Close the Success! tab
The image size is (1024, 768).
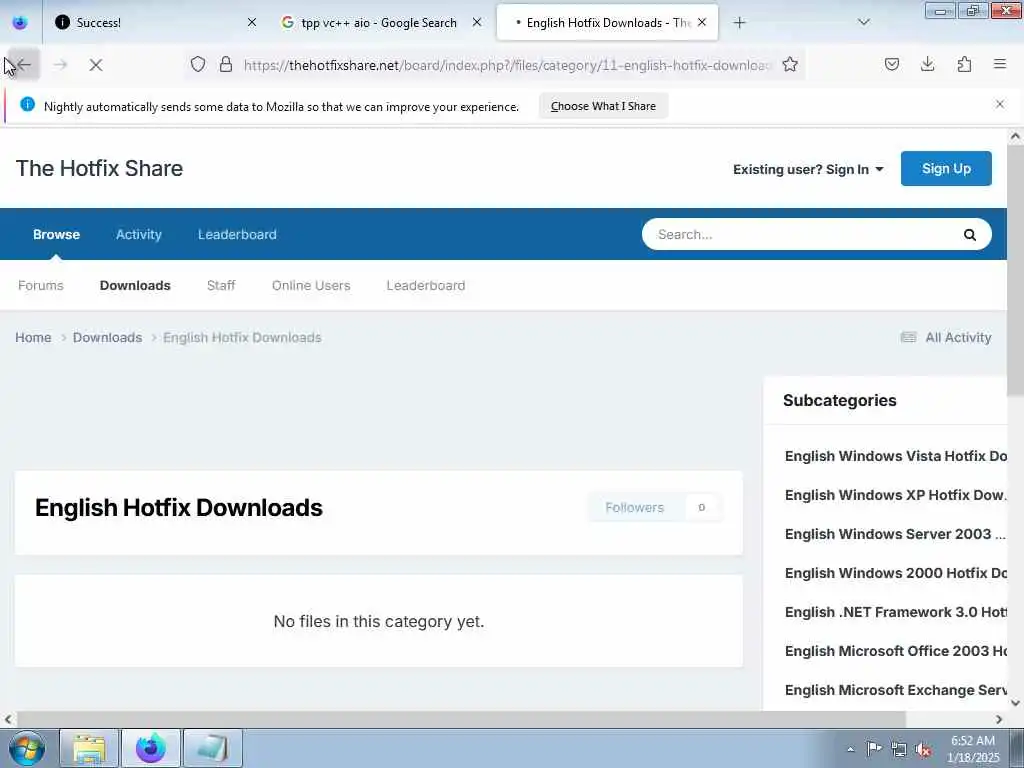pyautogui.click(x=252, y=22)
